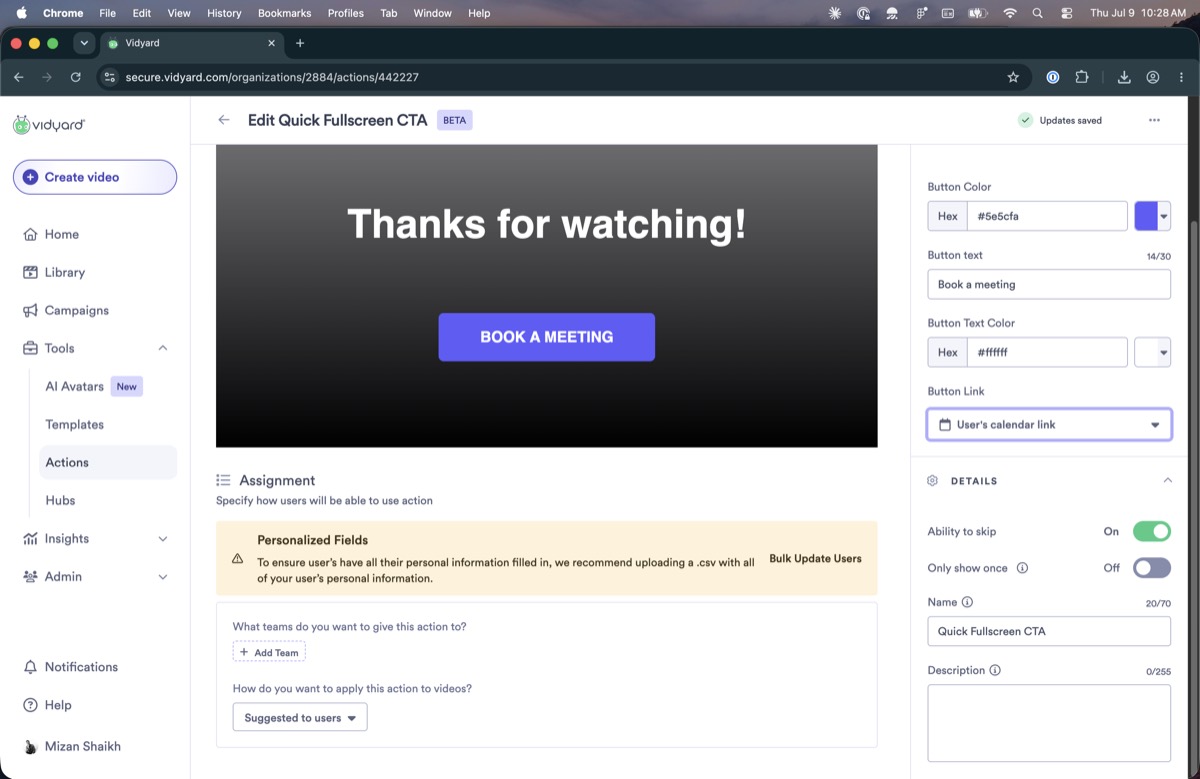Click the BOOK A MEETING preview button

(546, 337)
